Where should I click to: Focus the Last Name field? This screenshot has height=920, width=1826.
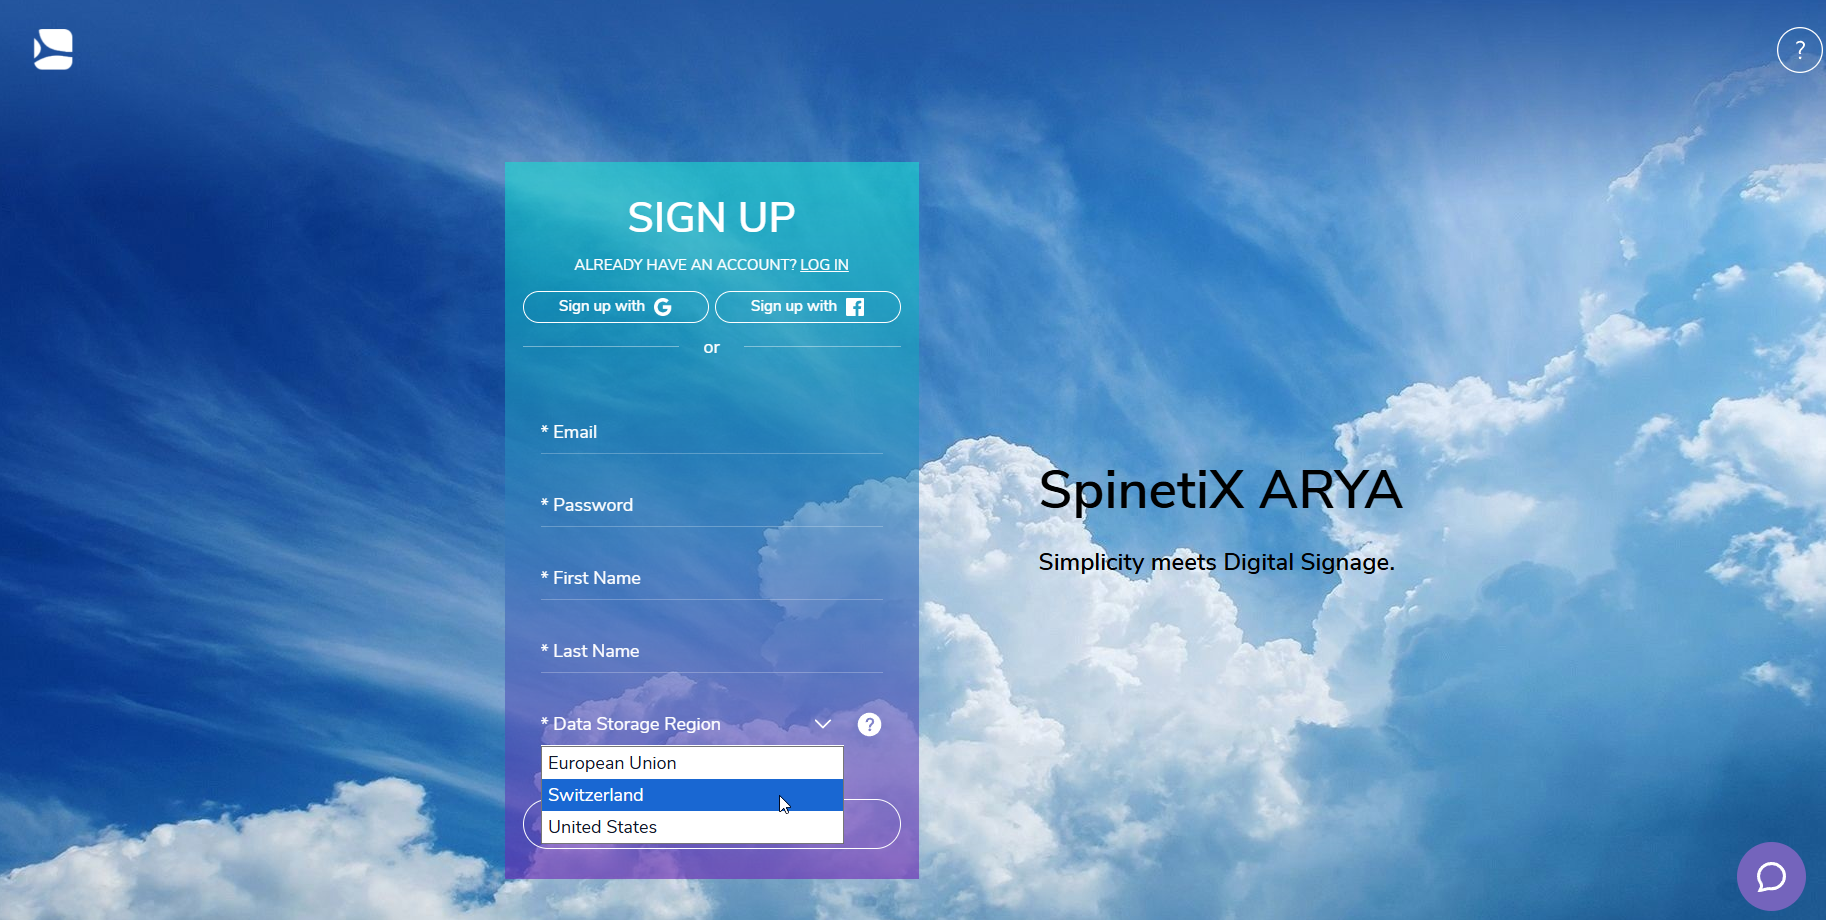tap(711, 651)
